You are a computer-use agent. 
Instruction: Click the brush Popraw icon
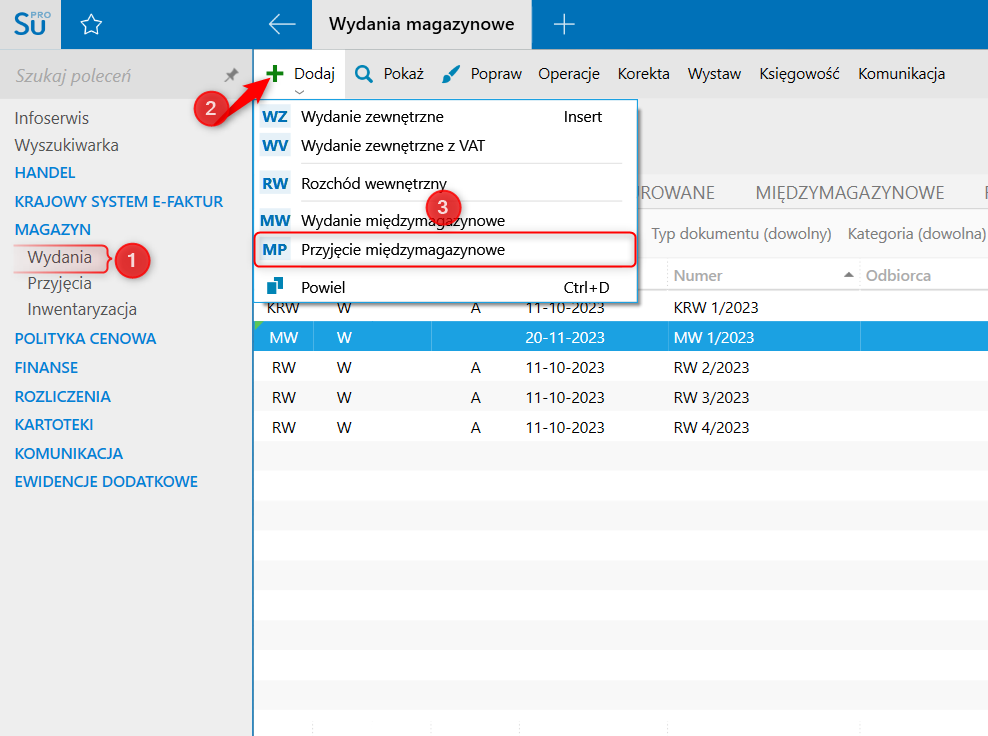coord(452,74)
